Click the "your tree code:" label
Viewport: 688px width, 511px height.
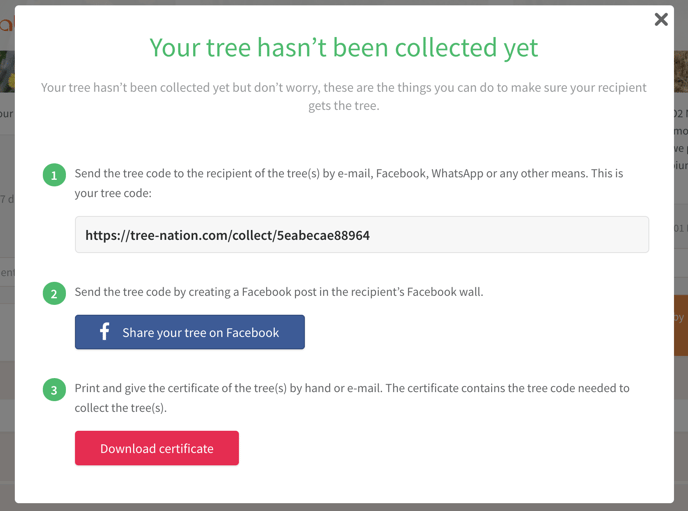113,193
